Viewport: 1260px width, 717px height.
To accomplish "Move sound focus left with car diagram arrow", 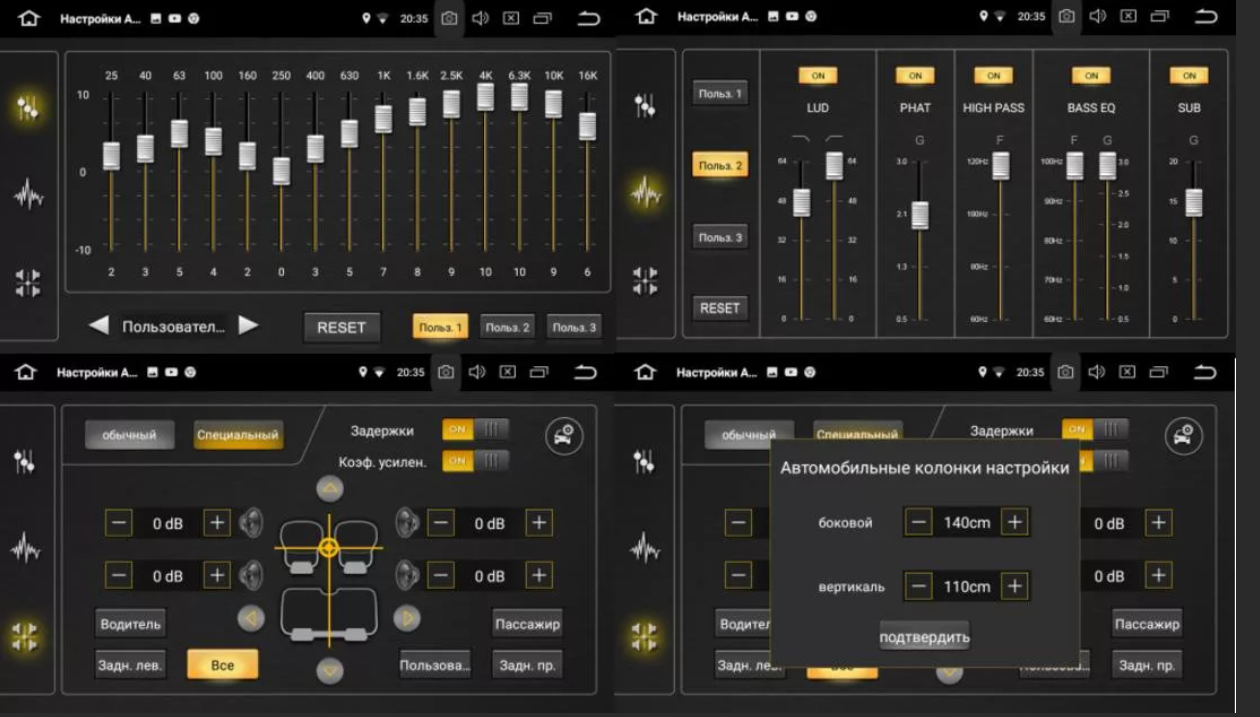I will 251,619.
